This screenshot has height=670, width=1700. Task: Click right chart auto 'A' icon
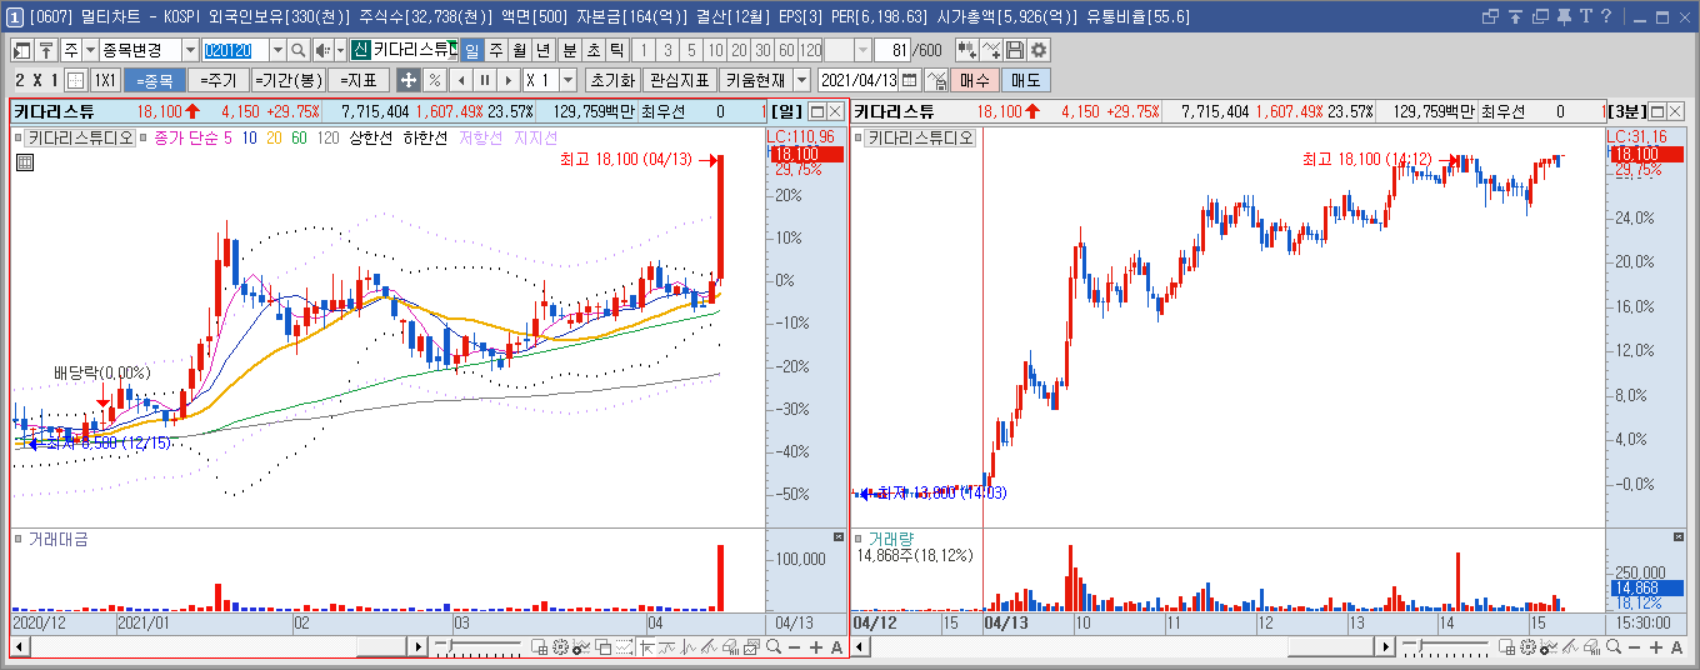pos(1677,648)
